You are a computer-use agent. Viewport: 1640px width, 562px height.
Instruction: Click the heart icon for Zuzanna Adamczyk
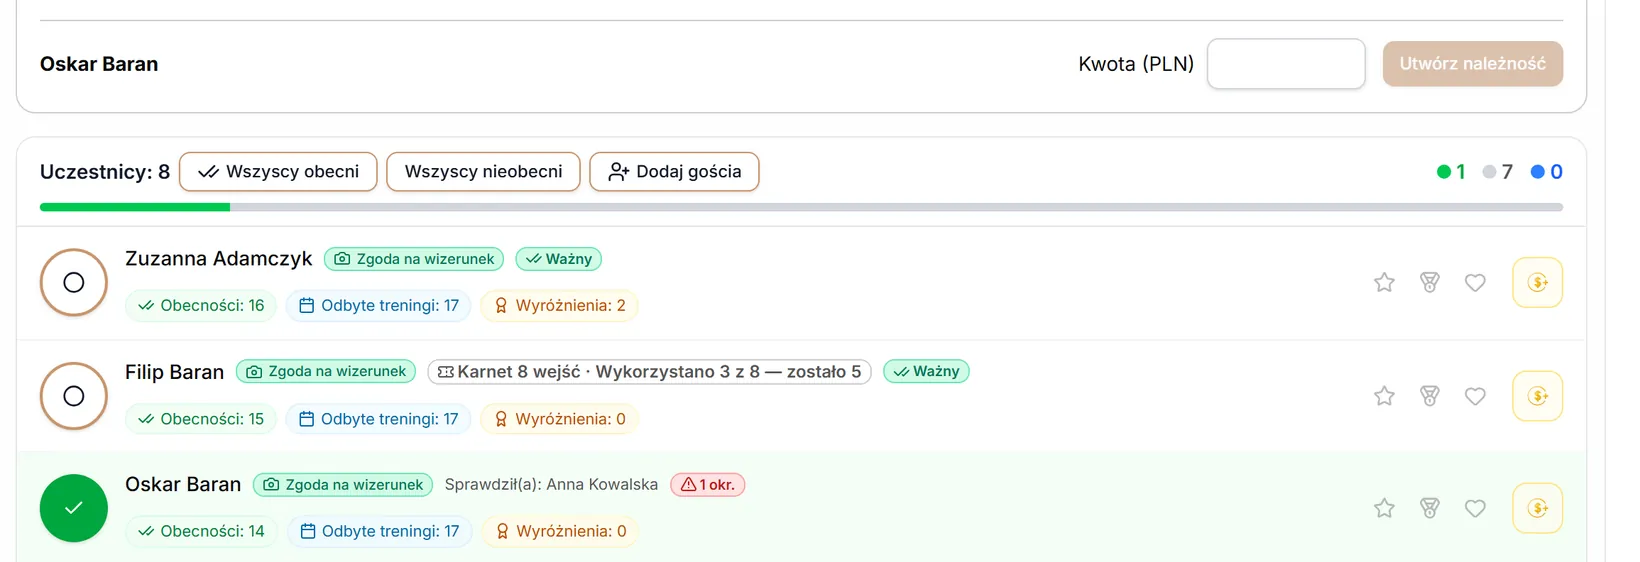coord(1475,283)
